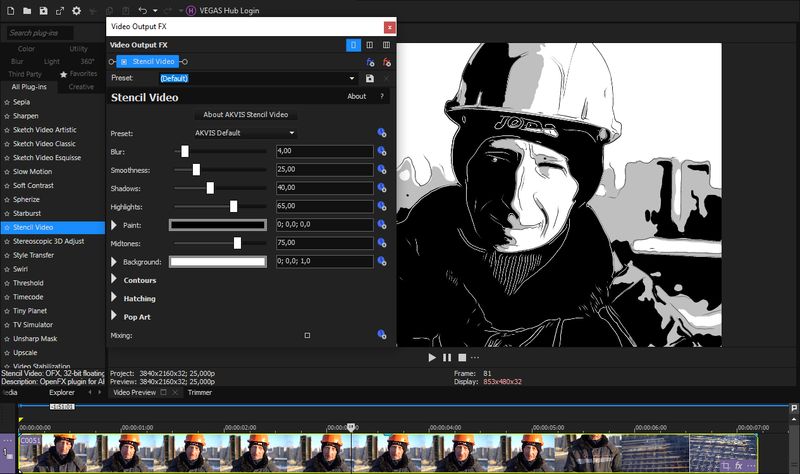Stop the video preview
Viewport: 800px width, 474px height.
[462, 358]
